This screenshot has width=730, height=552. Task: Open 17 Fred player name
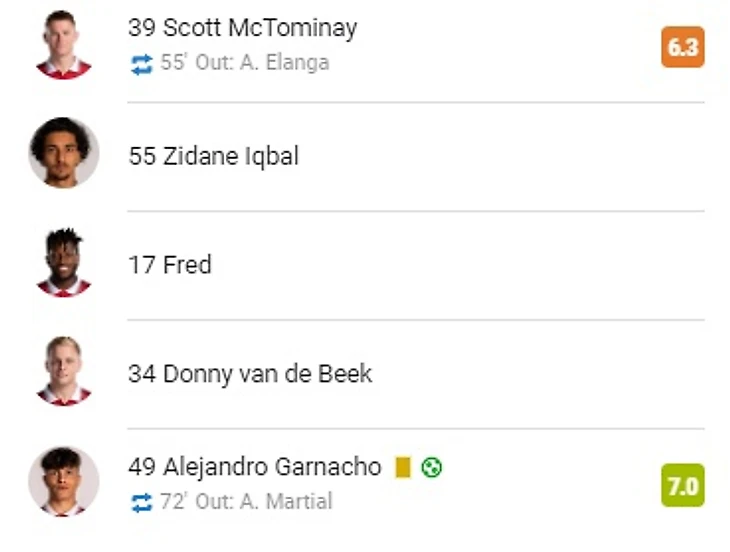click(170, 265)
